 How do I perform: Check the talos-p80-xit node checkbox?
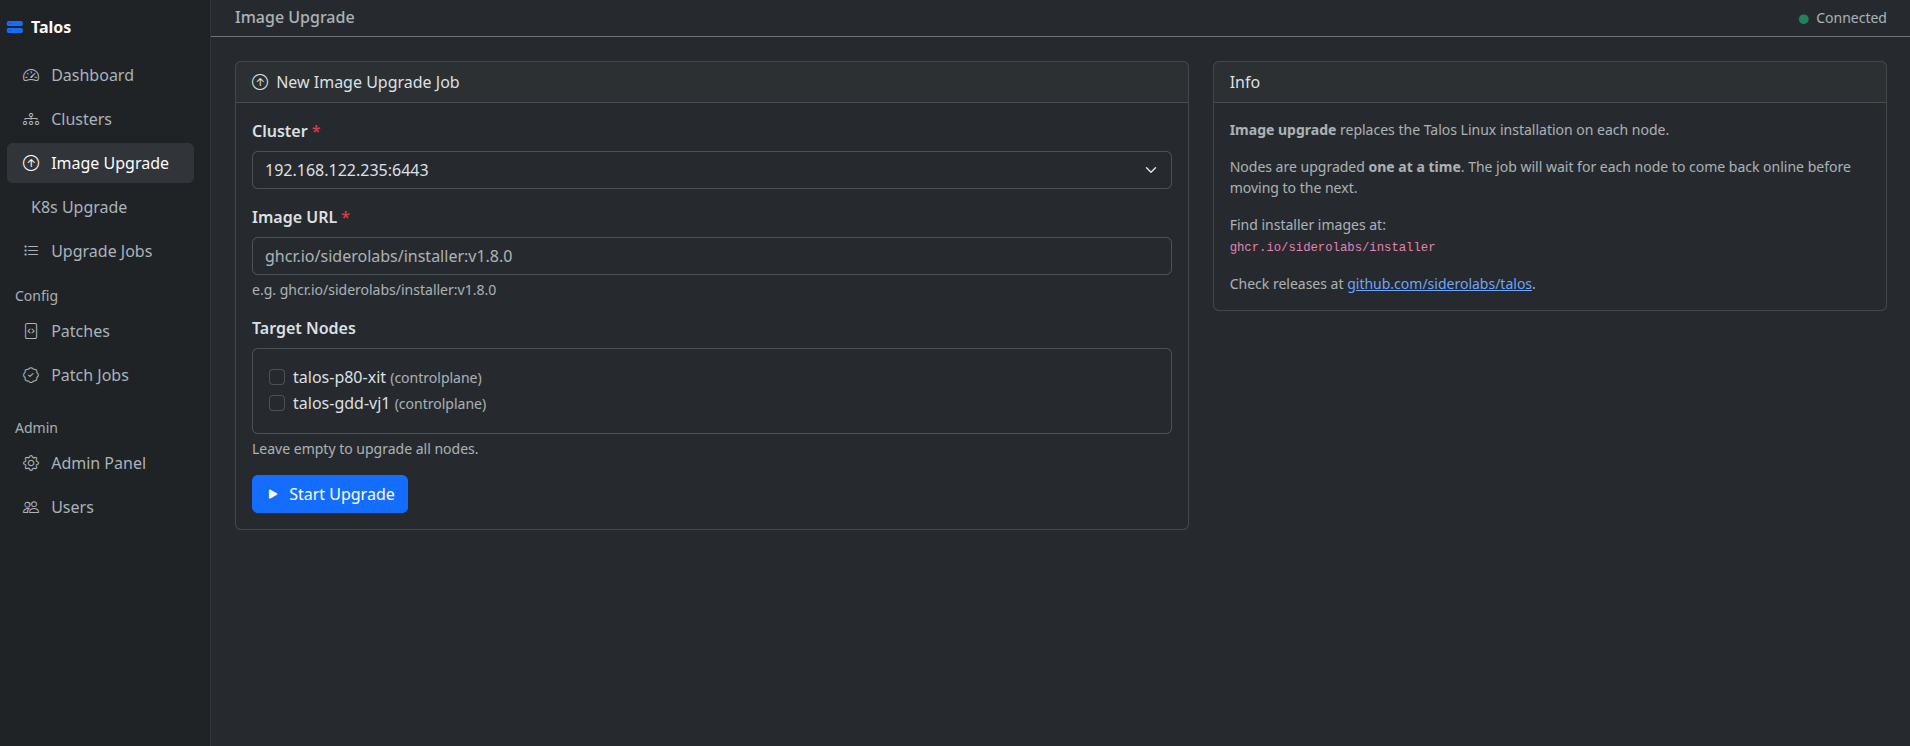(x=277, y=377)
